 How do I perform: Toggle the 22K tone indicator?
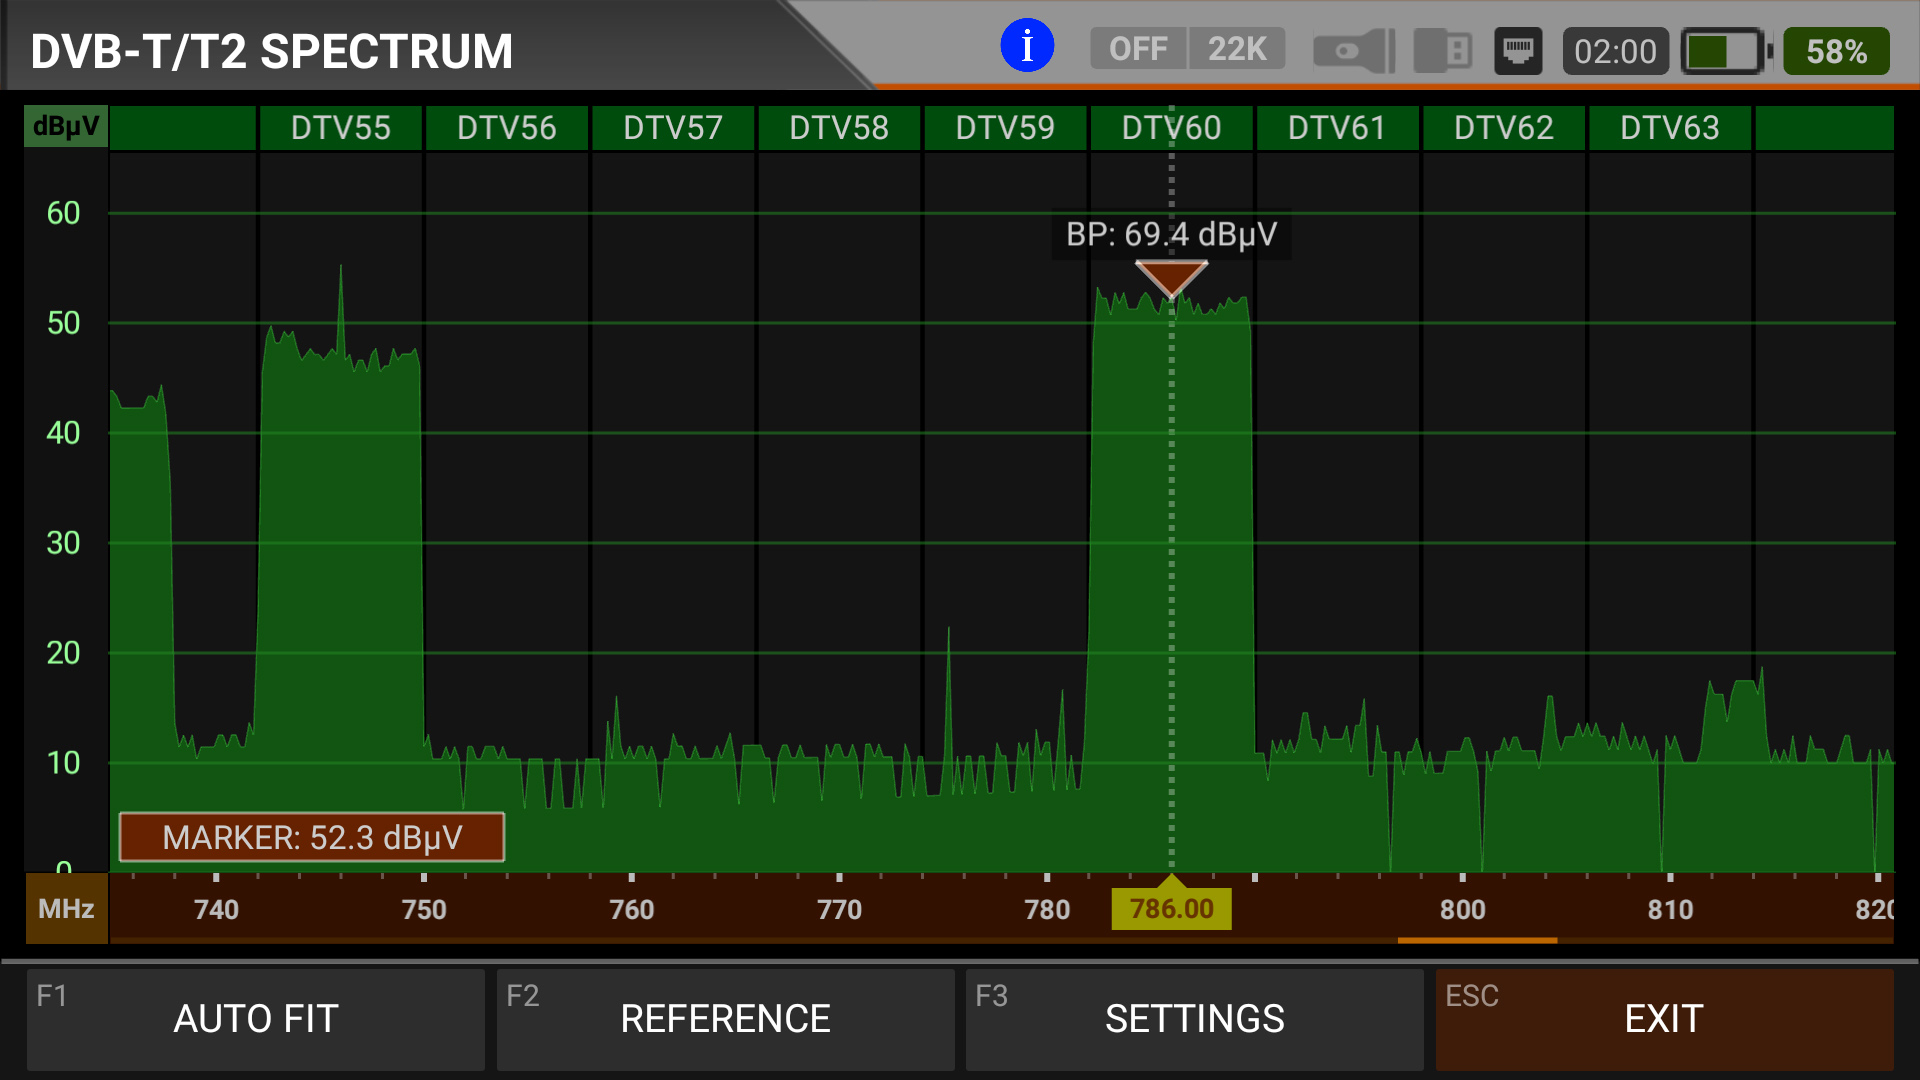(x=1237, y=49)
